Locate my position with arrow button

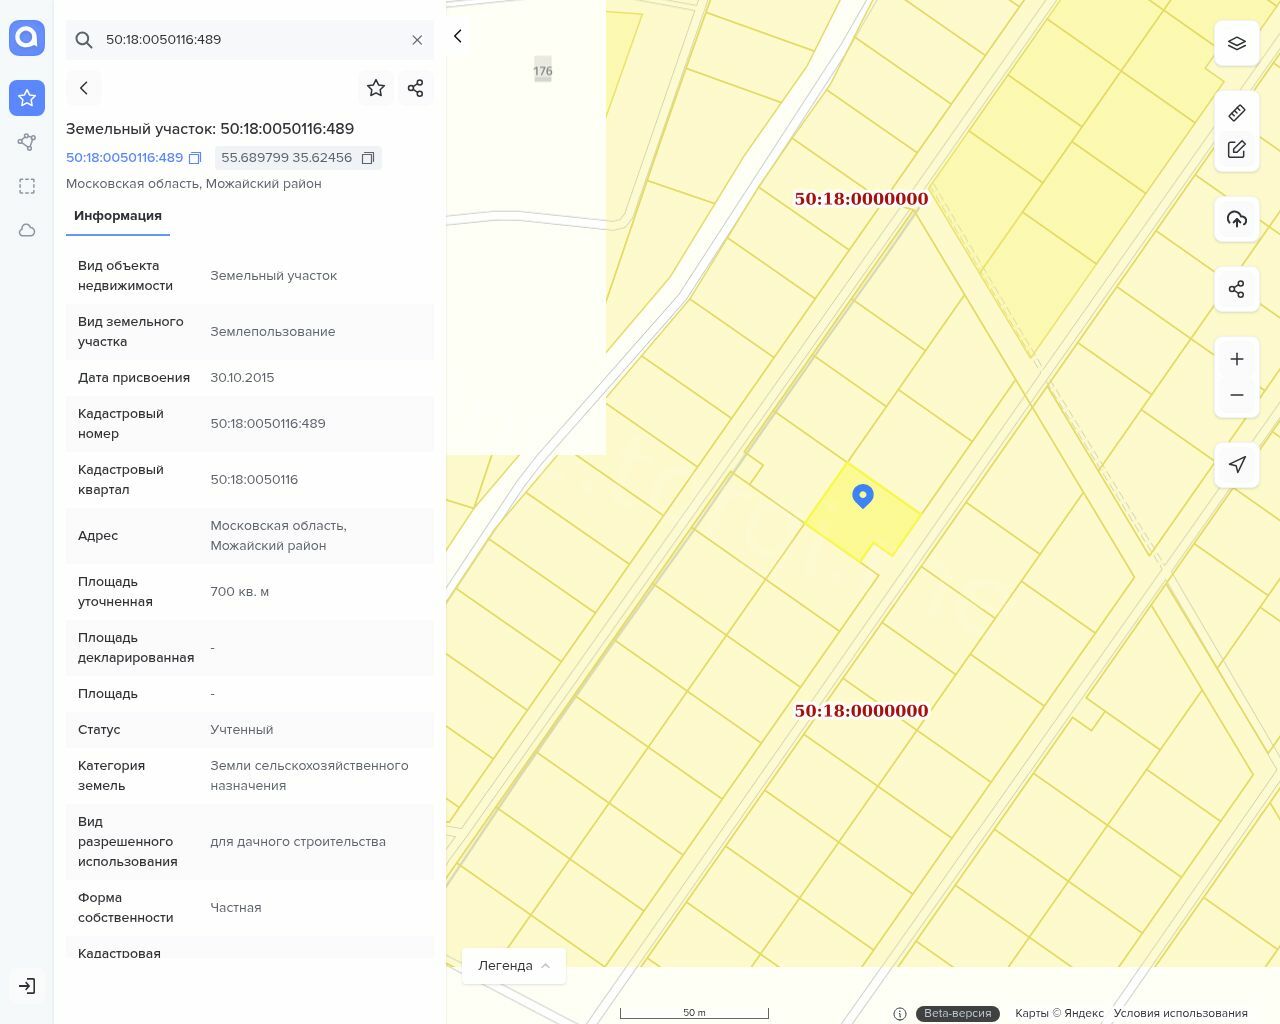coord(1237,465)
